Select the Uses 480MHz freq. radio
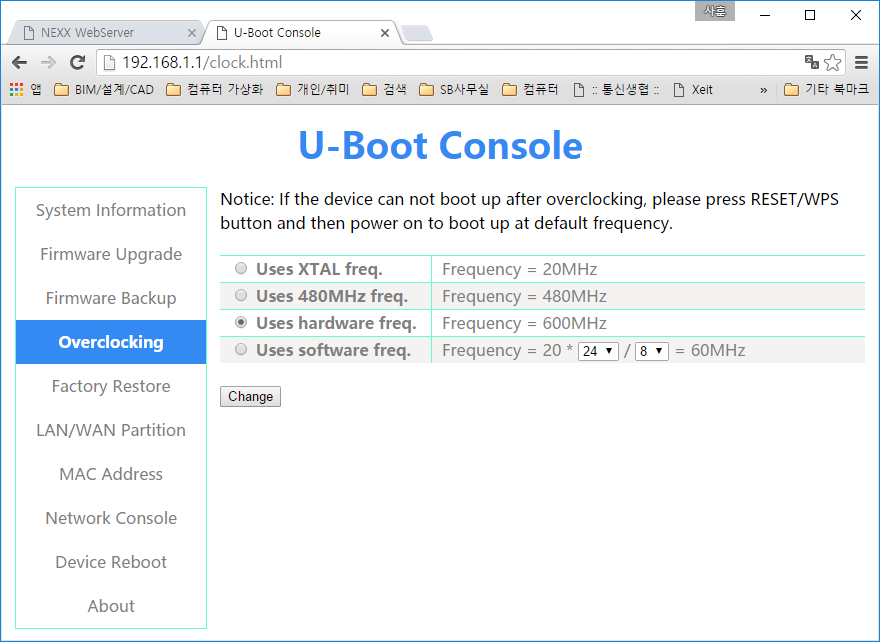The image size is (880, 642). pyautogui.click(x=241, y=295)
